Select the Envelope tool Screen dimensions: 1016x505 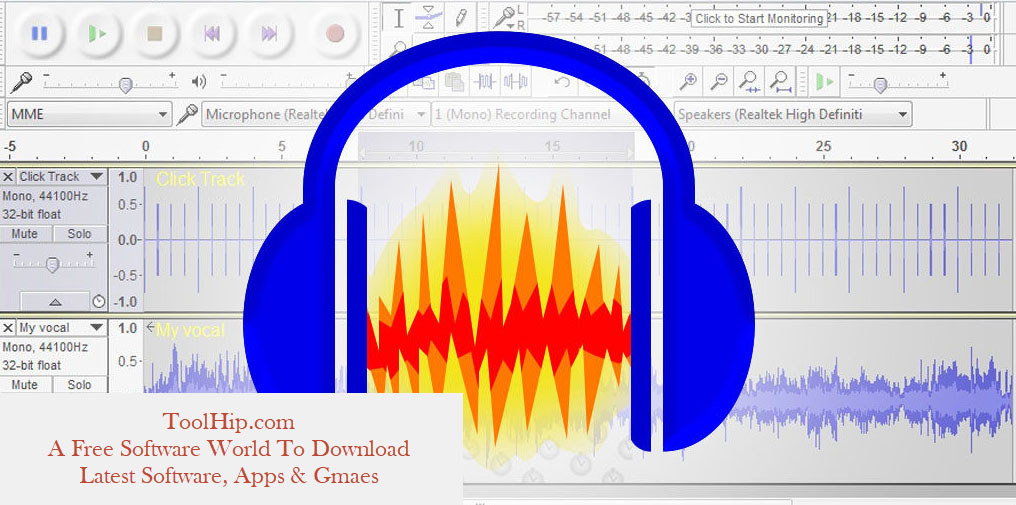click(428, 18)
